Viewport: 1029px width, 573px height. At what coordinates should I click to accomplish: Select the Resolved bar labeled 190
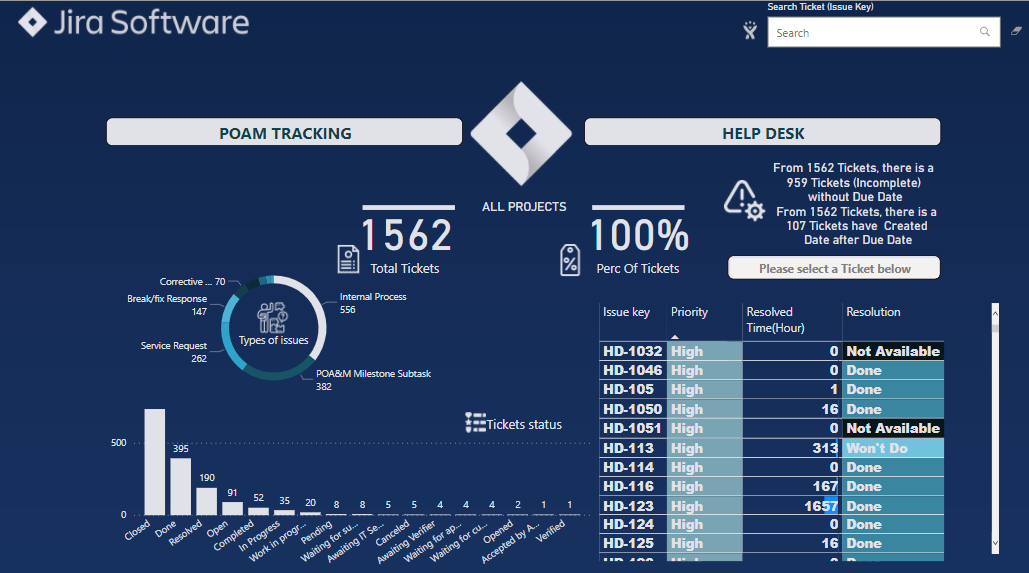[x=207, y=501]
